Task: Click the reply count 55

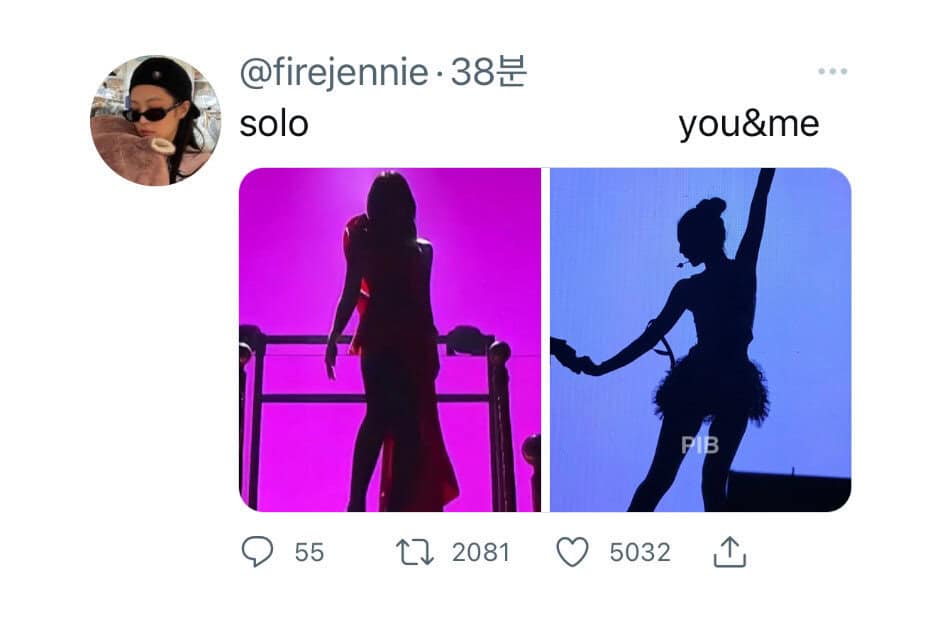Action: 309,552
